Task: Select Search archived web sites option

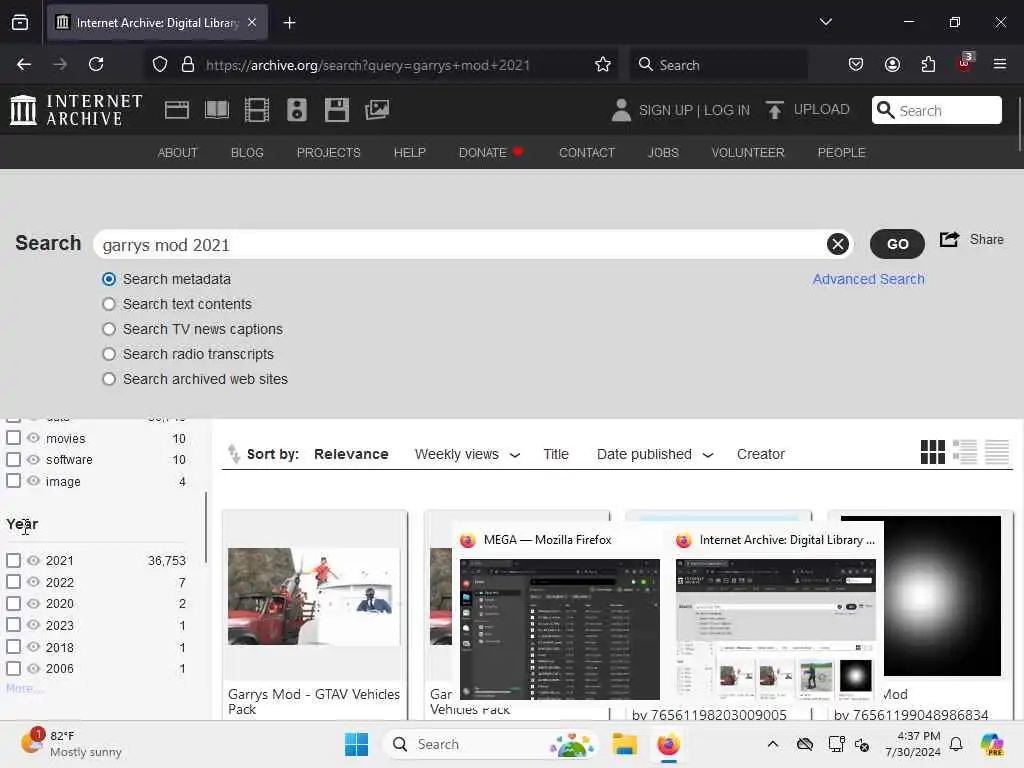Action: tap(109, 379)
